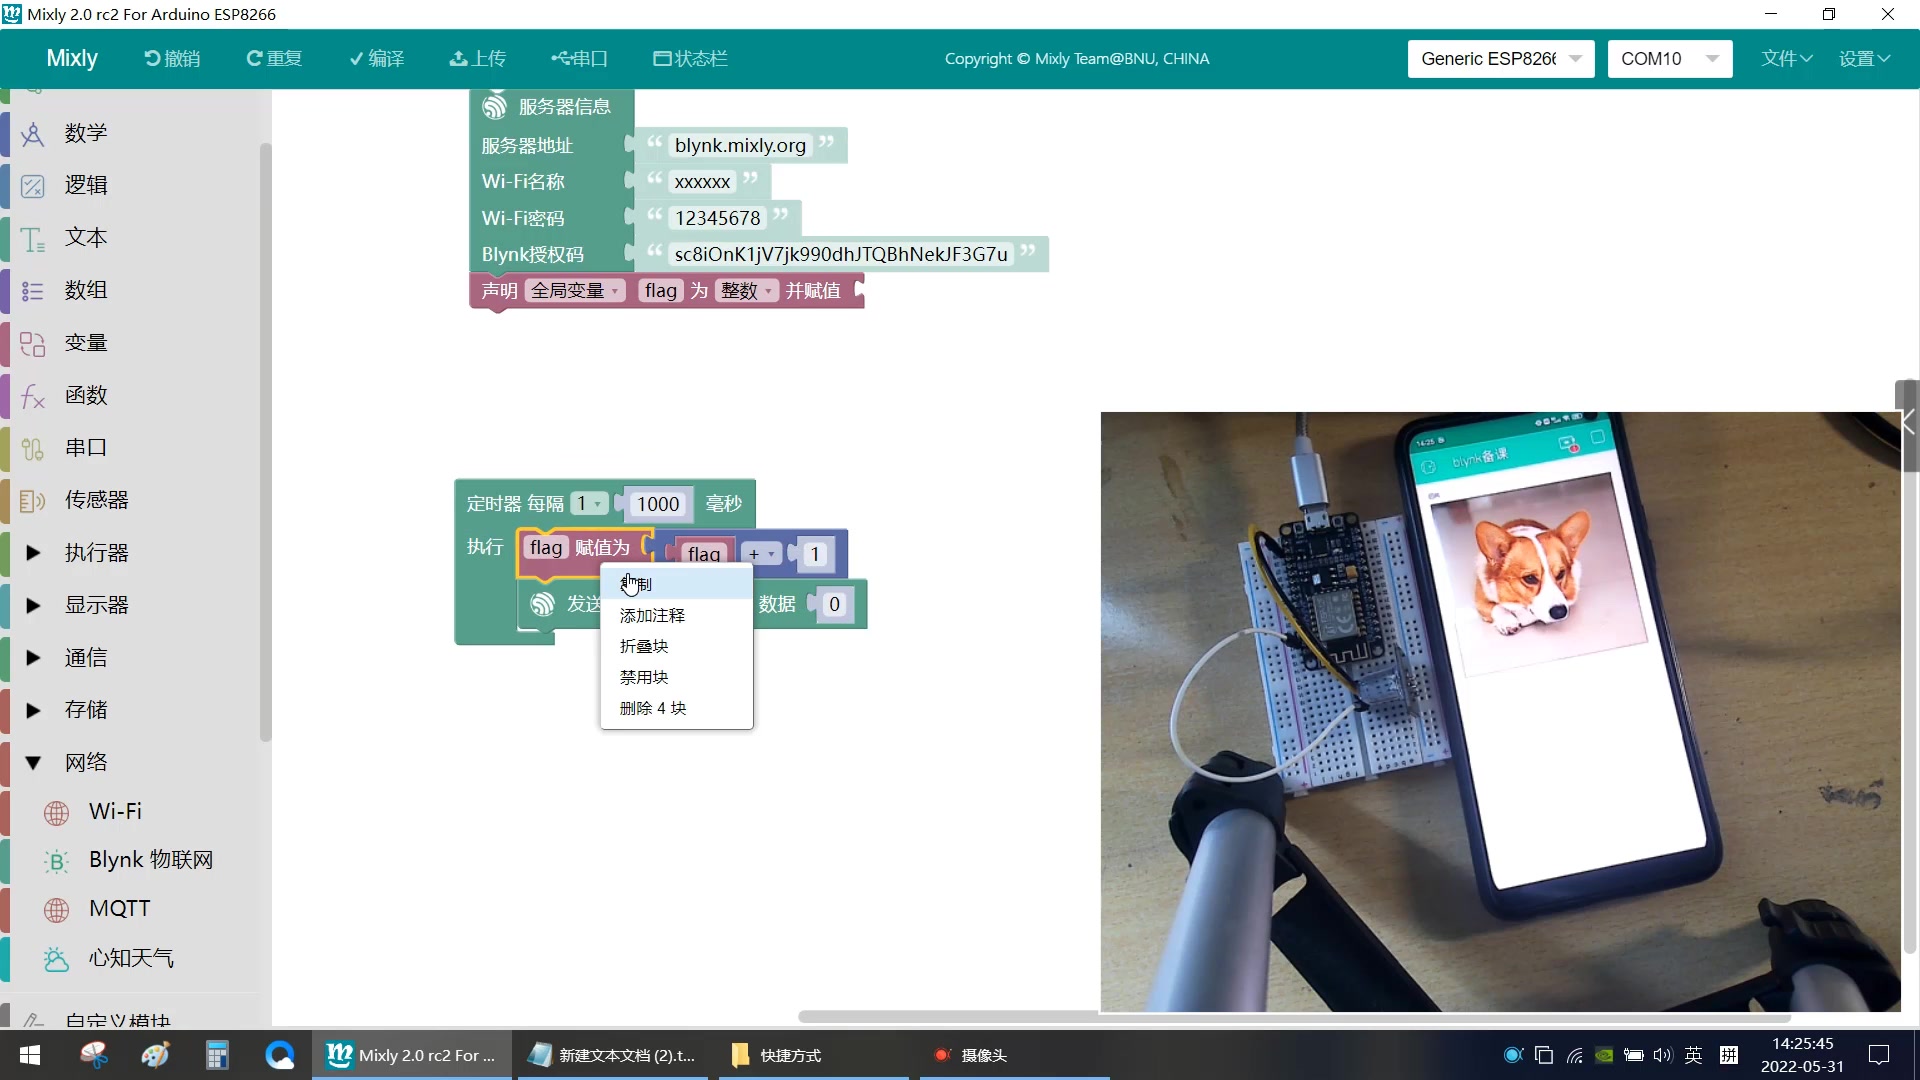This screenshot has width=1920, height=1080.
Task: Open the 心知天气 weather category
Action: click(x=130, y=958)
